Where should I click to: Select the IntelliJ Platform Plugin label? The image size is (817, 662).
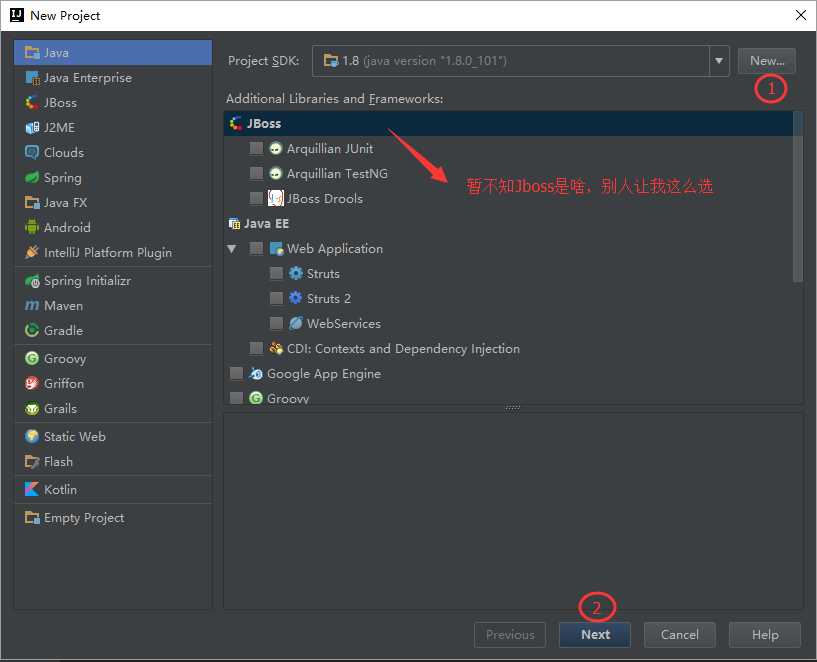coord(108,253)
